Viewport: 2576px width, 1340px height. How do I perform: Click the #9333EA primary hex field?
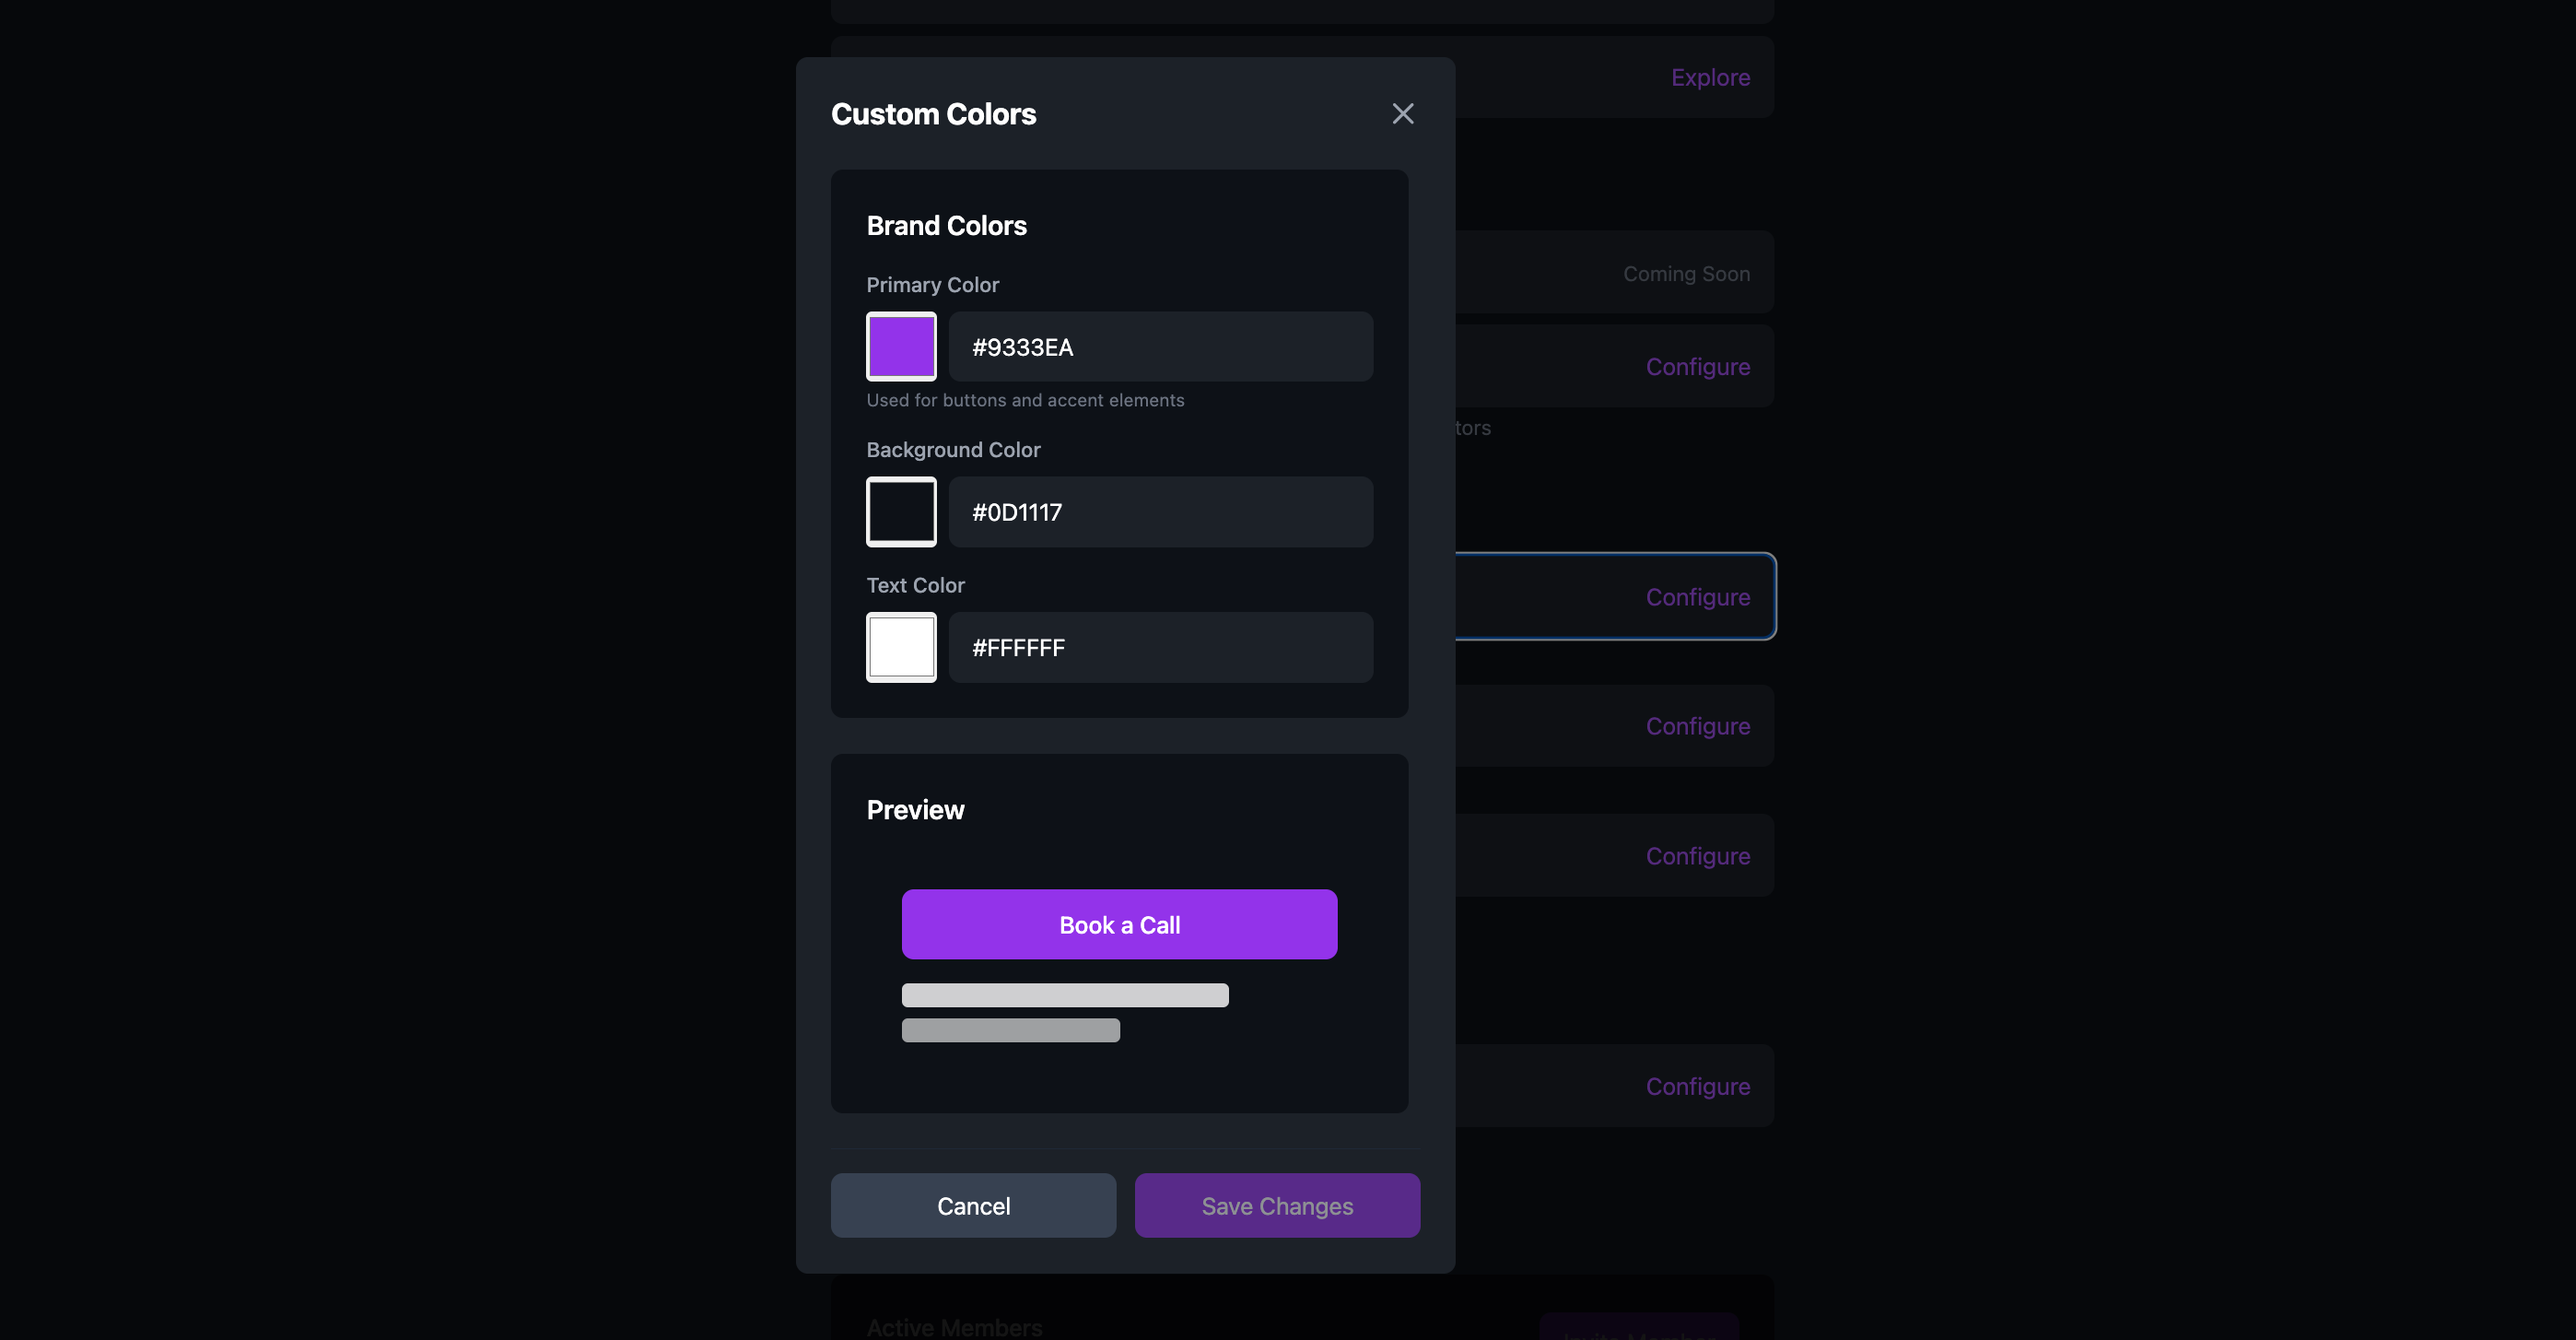1160,346
